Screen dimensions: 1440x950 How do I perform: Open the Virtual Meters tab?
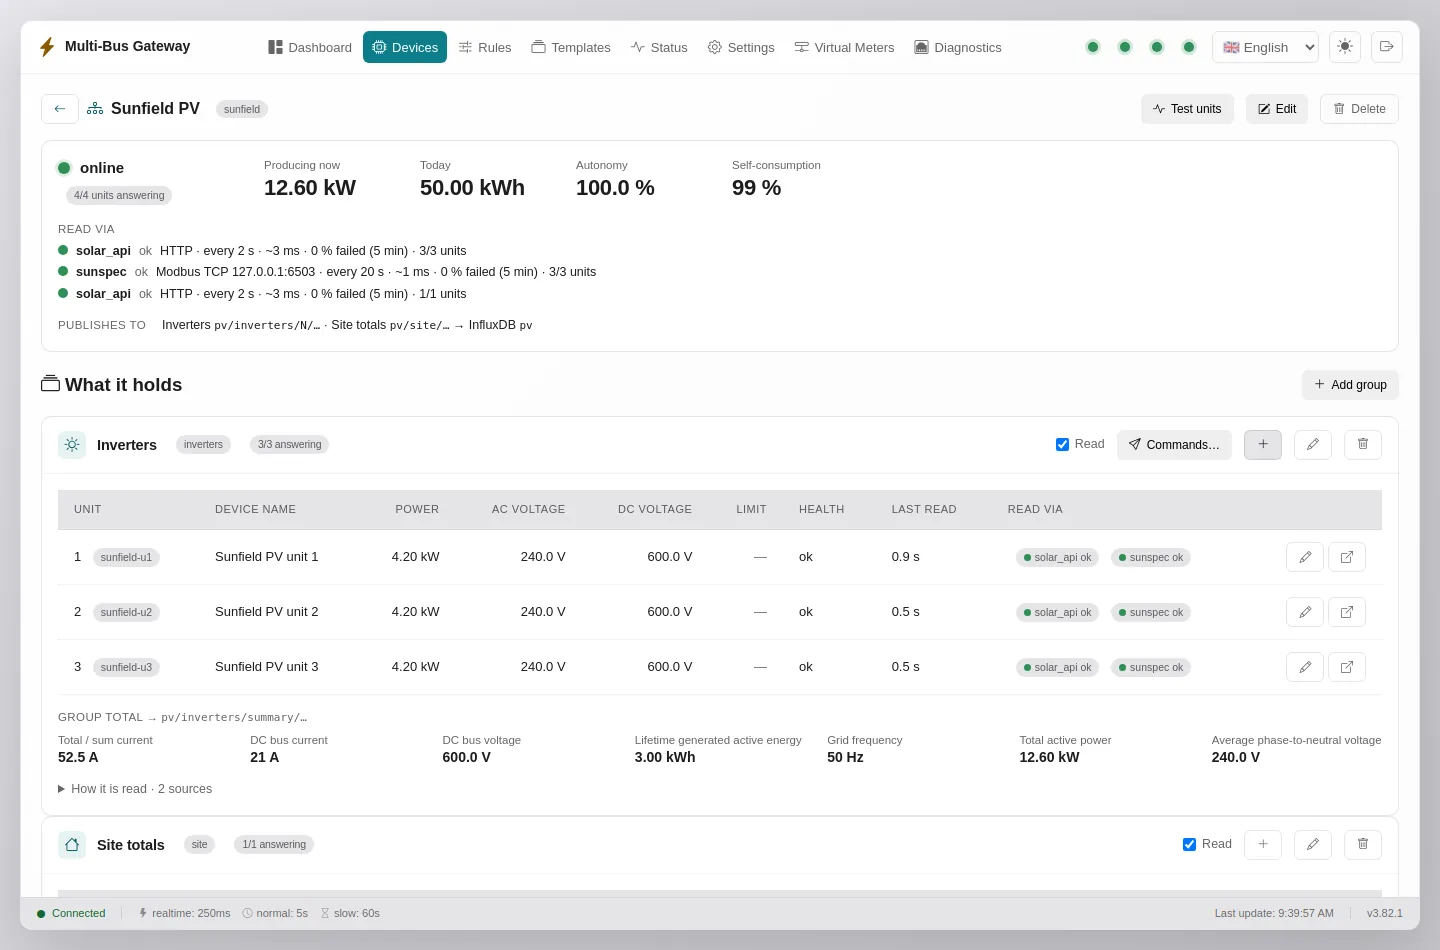[844, 47]
